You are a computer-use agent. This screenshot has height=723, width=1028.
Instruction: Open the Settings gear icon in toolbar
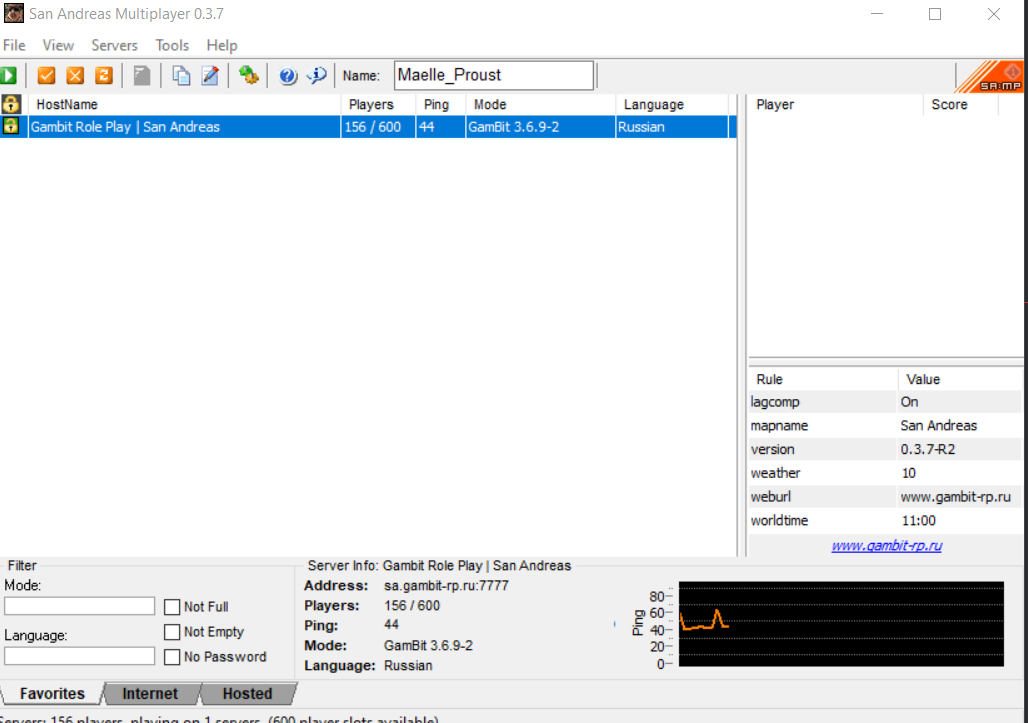pyautogui.click(x=248, y=76)
